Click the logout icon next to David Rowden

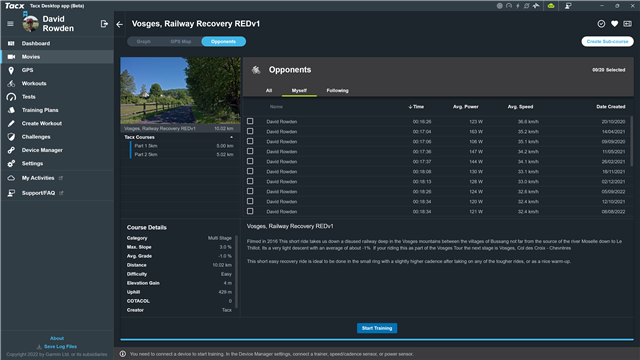pos(104,24)
